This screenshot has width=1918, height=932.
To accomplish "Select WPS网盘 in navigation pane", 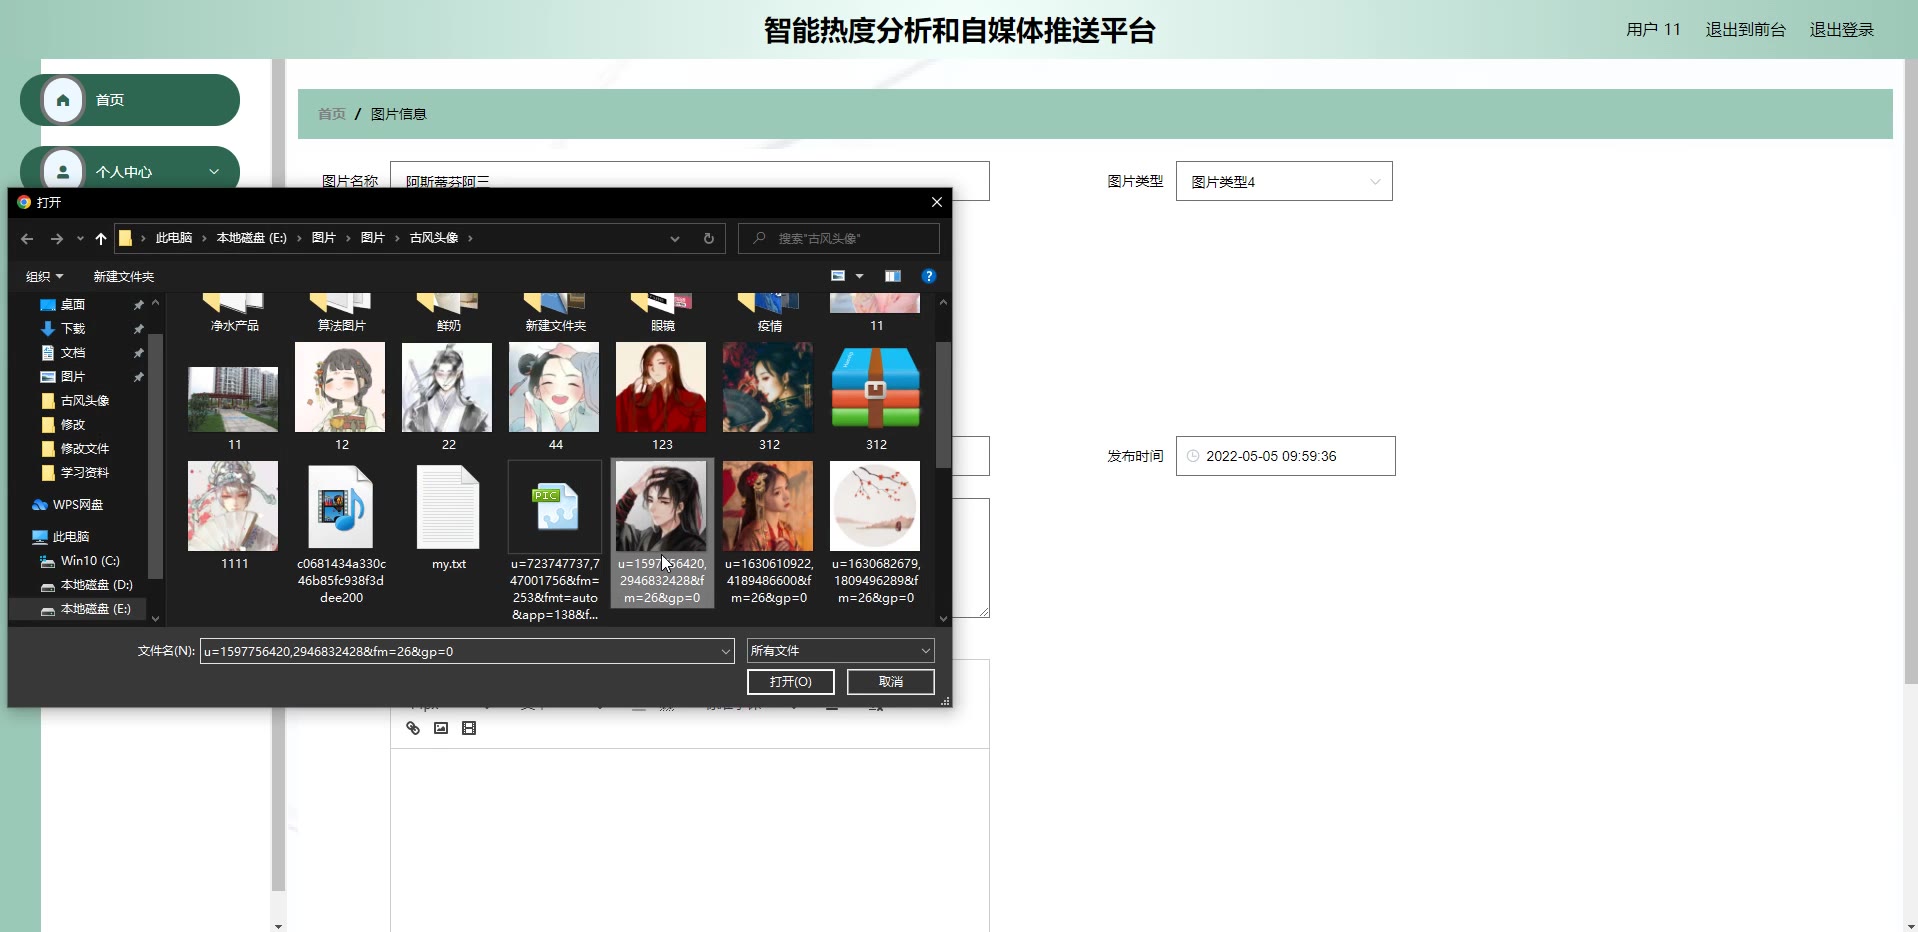I will (x=78, y=504).
